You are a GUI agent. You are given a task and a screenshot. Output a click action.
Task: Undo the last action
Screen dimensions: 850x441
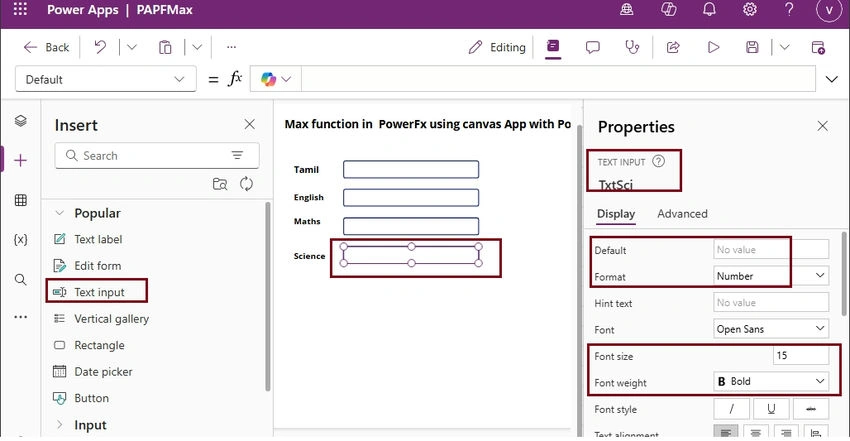coord(100,48)
